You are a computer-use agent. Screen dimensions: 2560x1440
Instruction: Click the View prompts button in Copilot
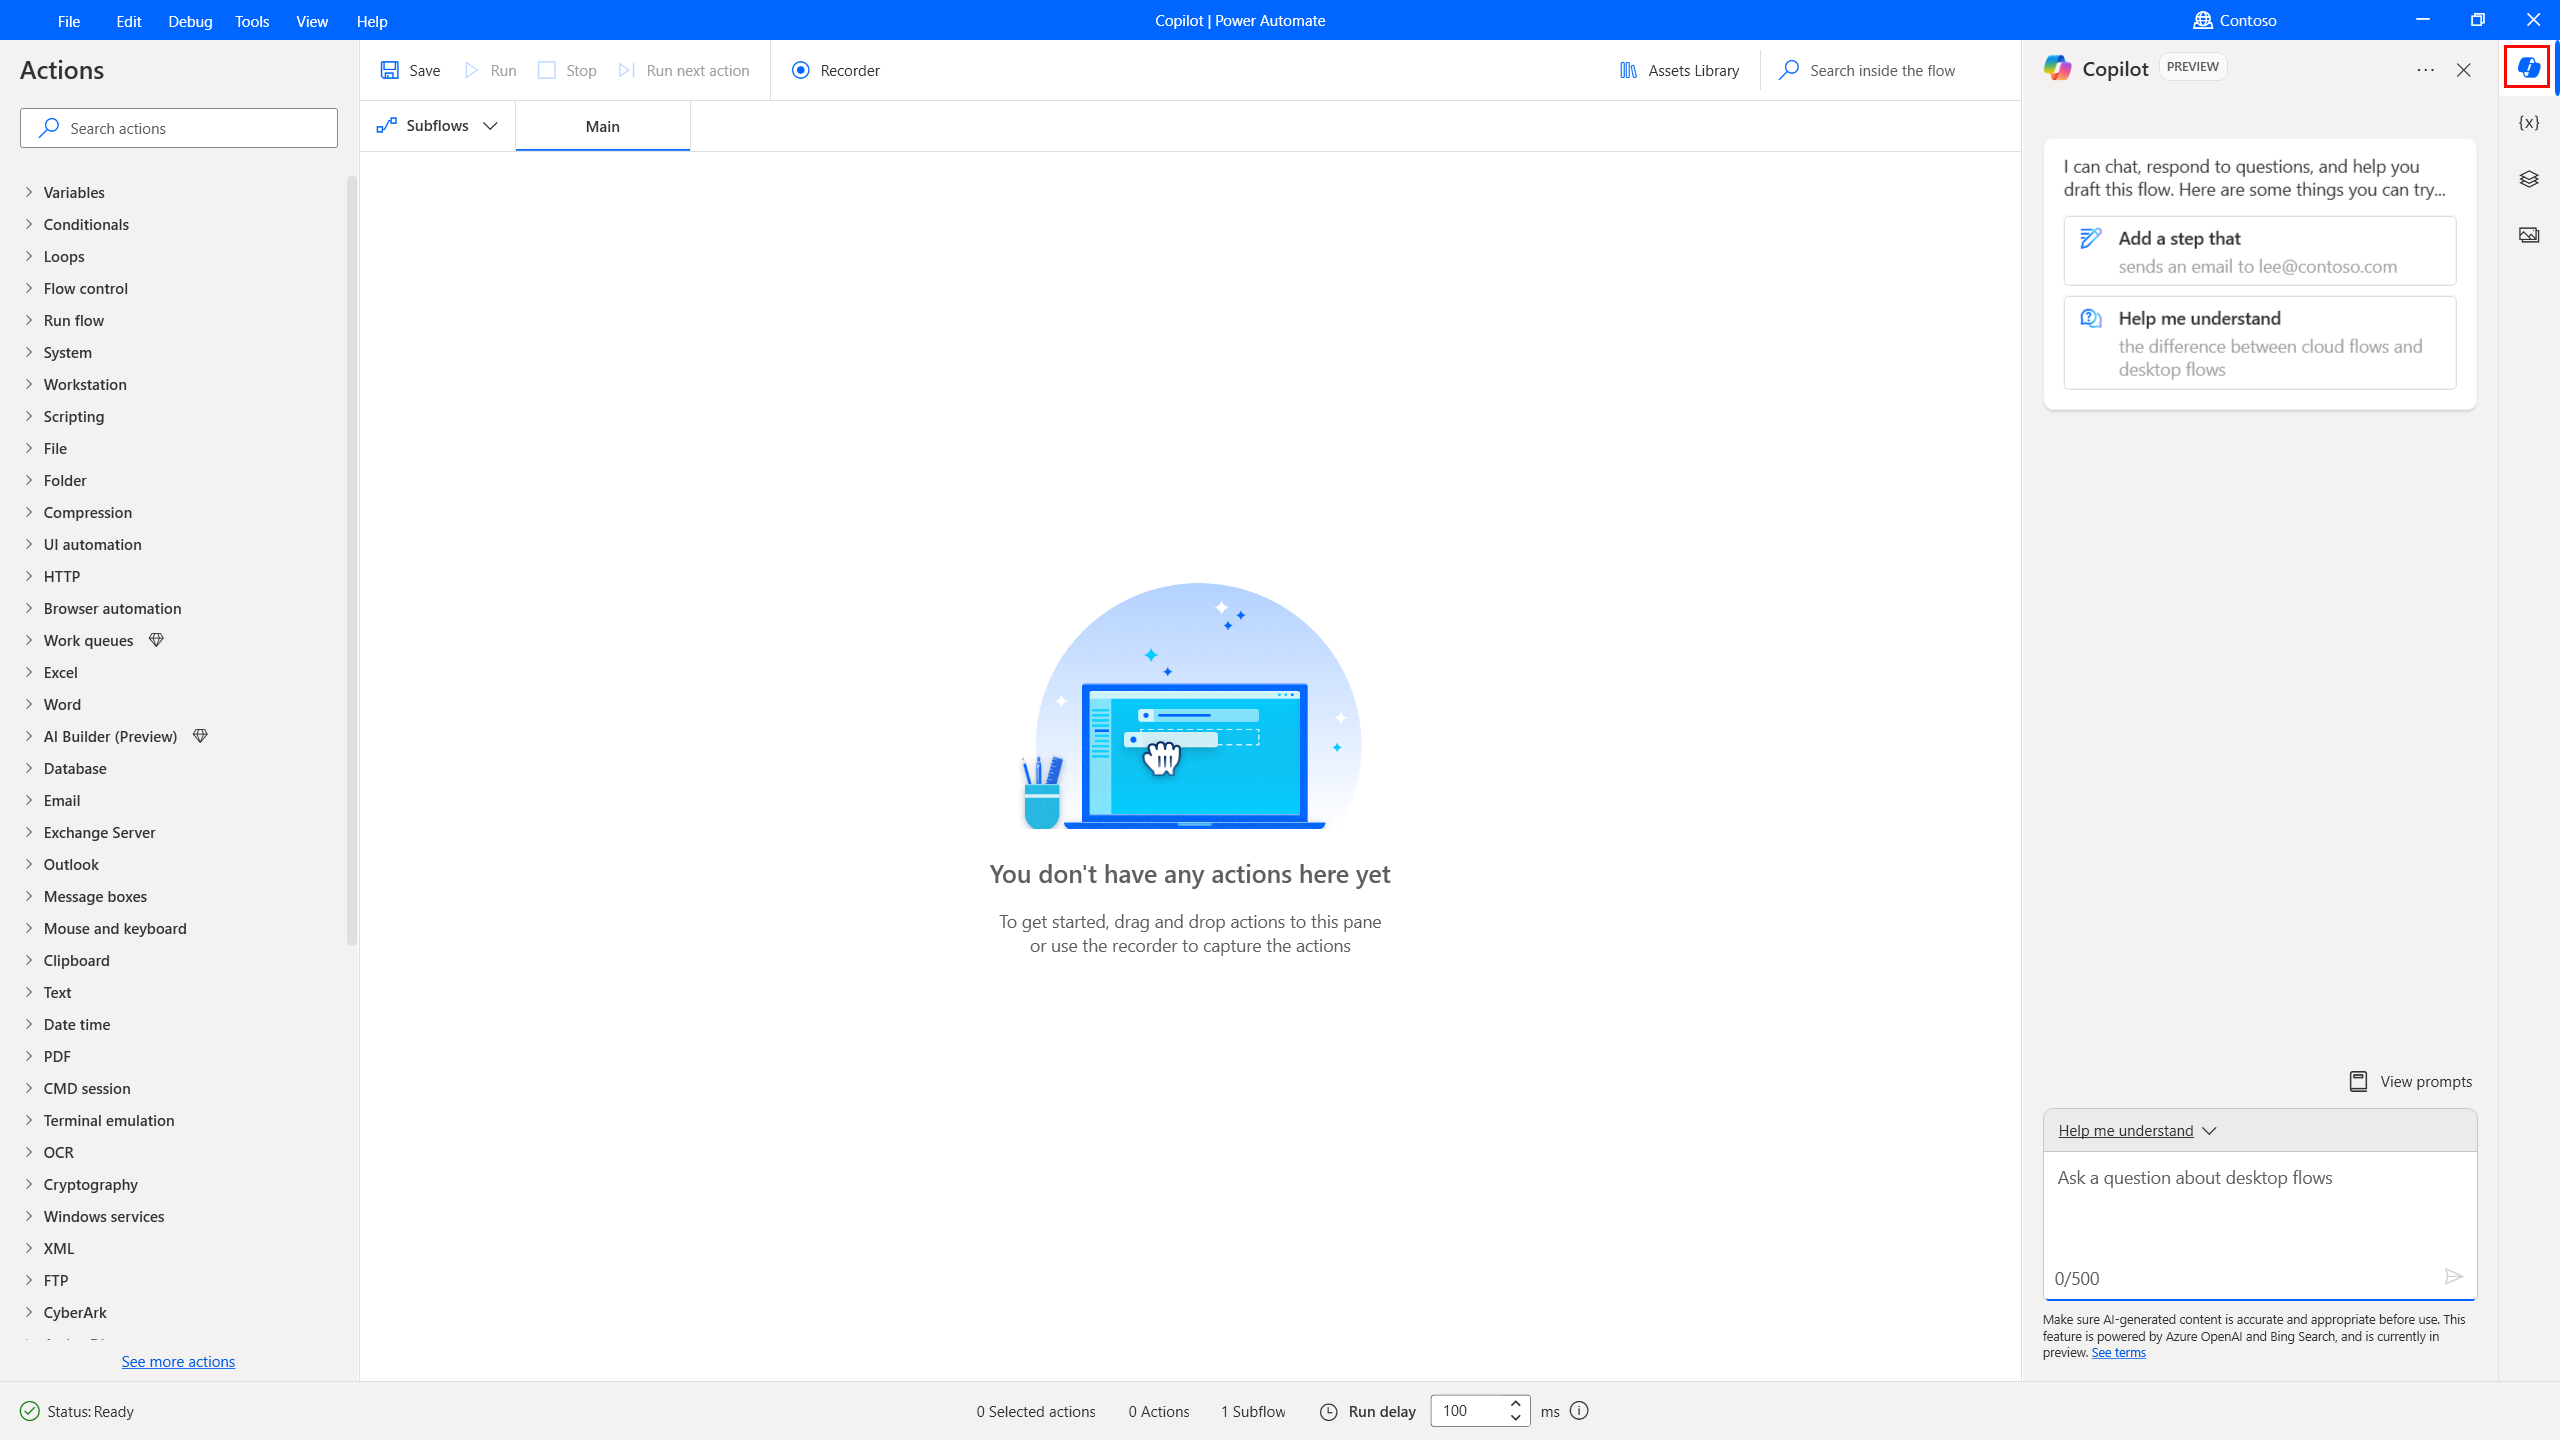pos(2409,1081)
